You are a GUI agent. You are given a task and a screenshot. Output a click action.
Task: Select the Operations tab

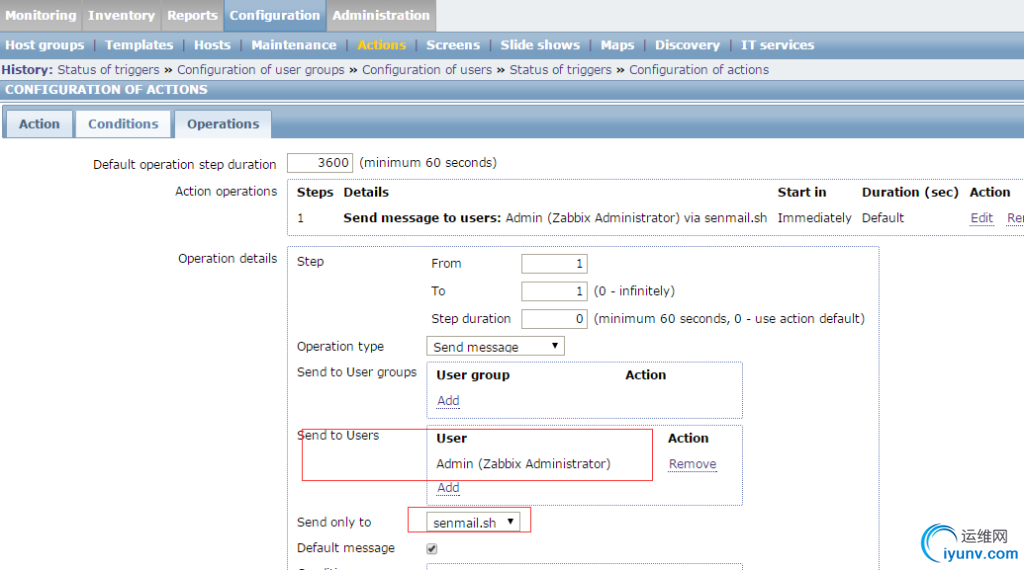pos(223,124)
